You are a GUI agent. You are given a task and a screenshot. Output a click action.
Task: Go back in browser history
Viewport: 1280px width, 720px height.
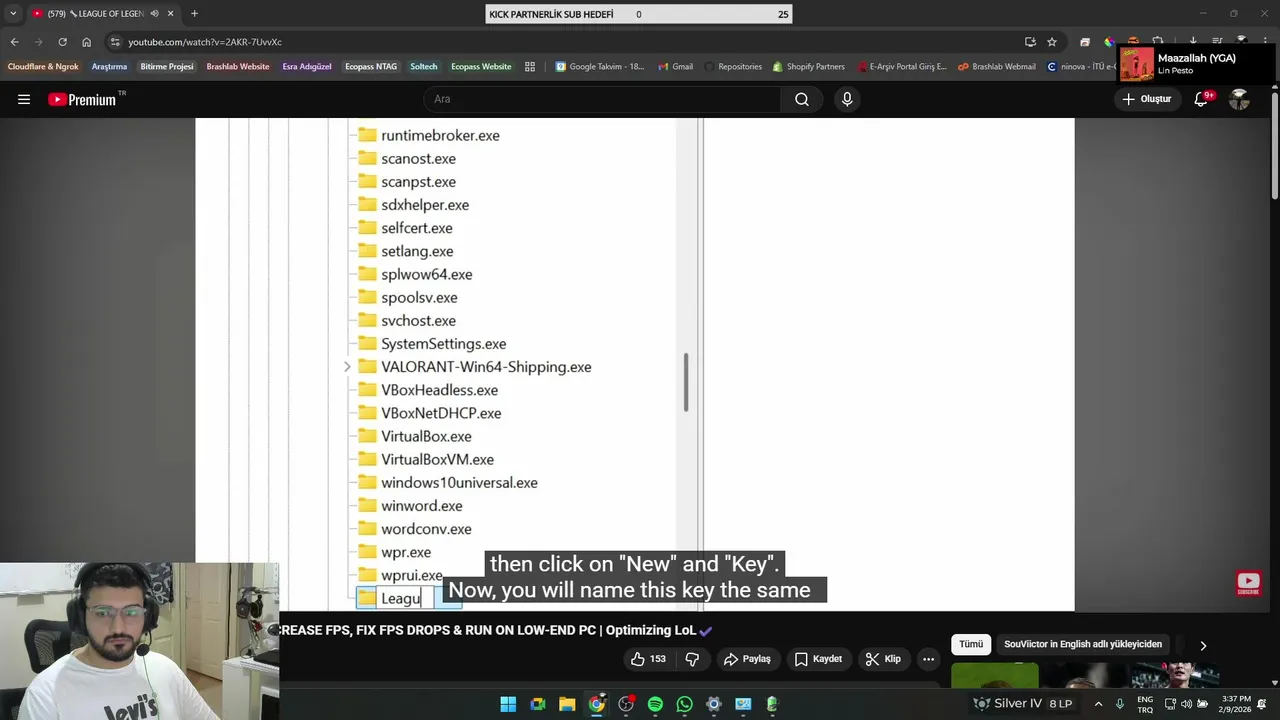[14, 42]
